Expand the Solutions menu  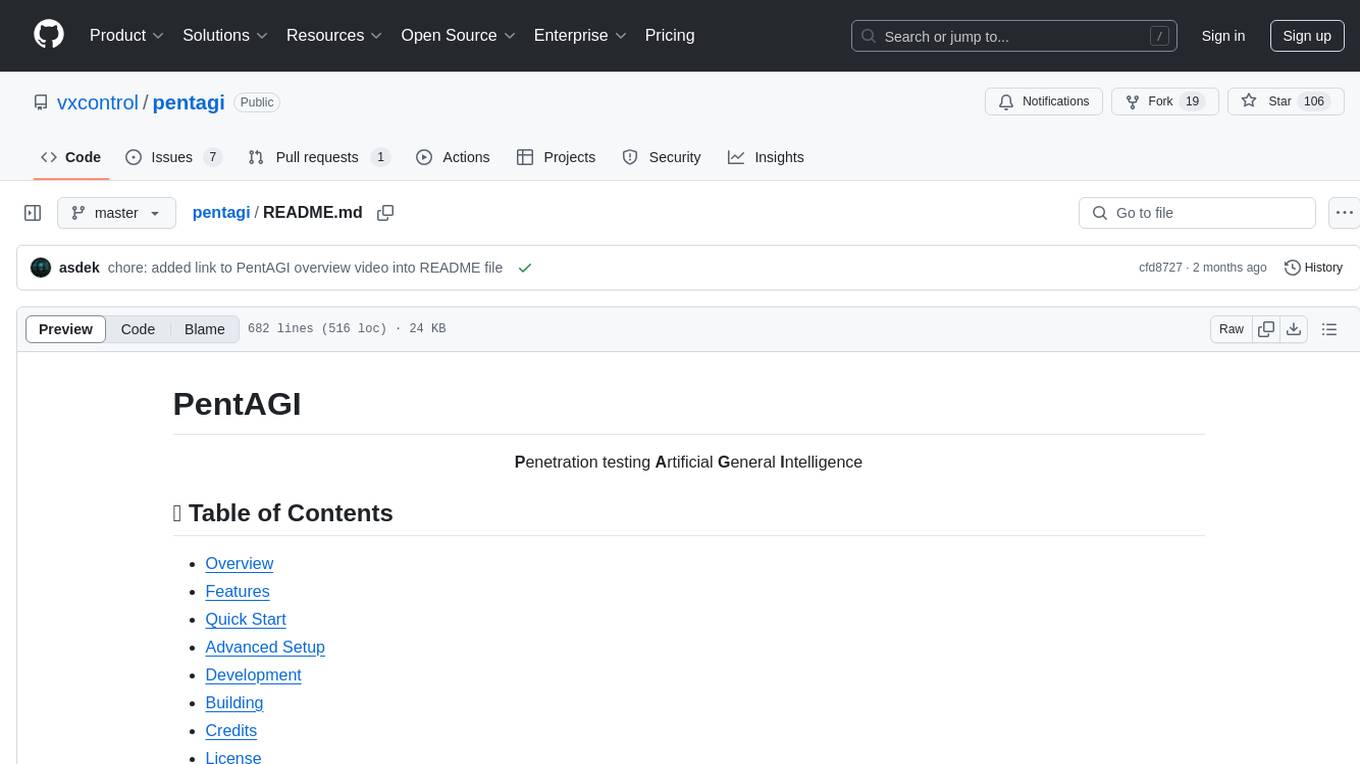[225, 35]
